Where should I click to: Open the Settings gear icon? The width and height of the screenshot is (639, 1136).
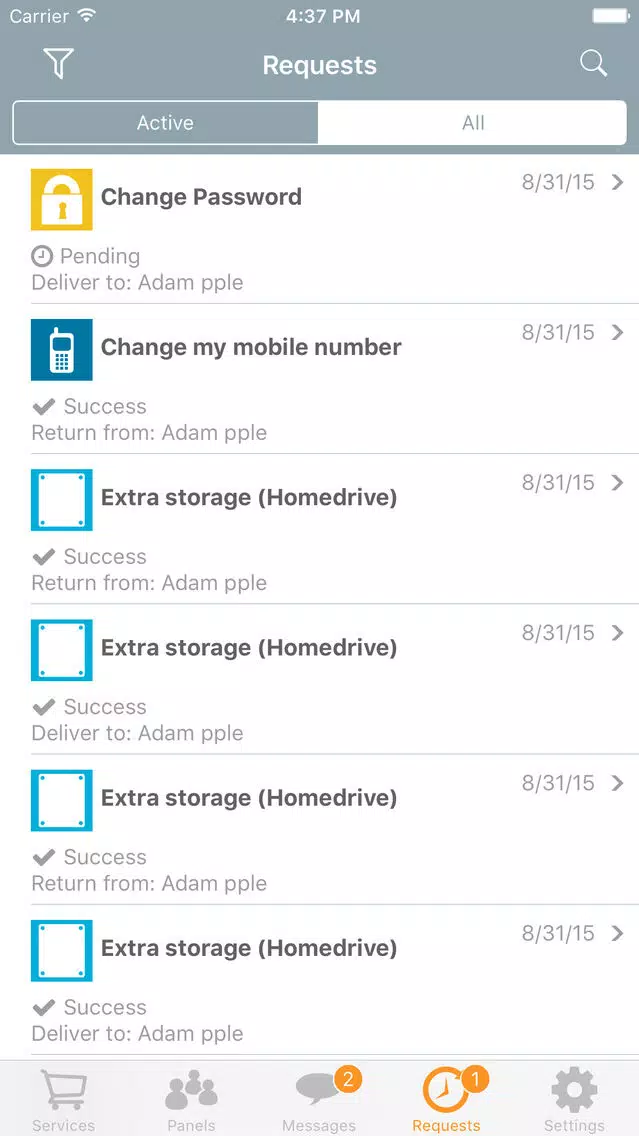pos(574,1099)
